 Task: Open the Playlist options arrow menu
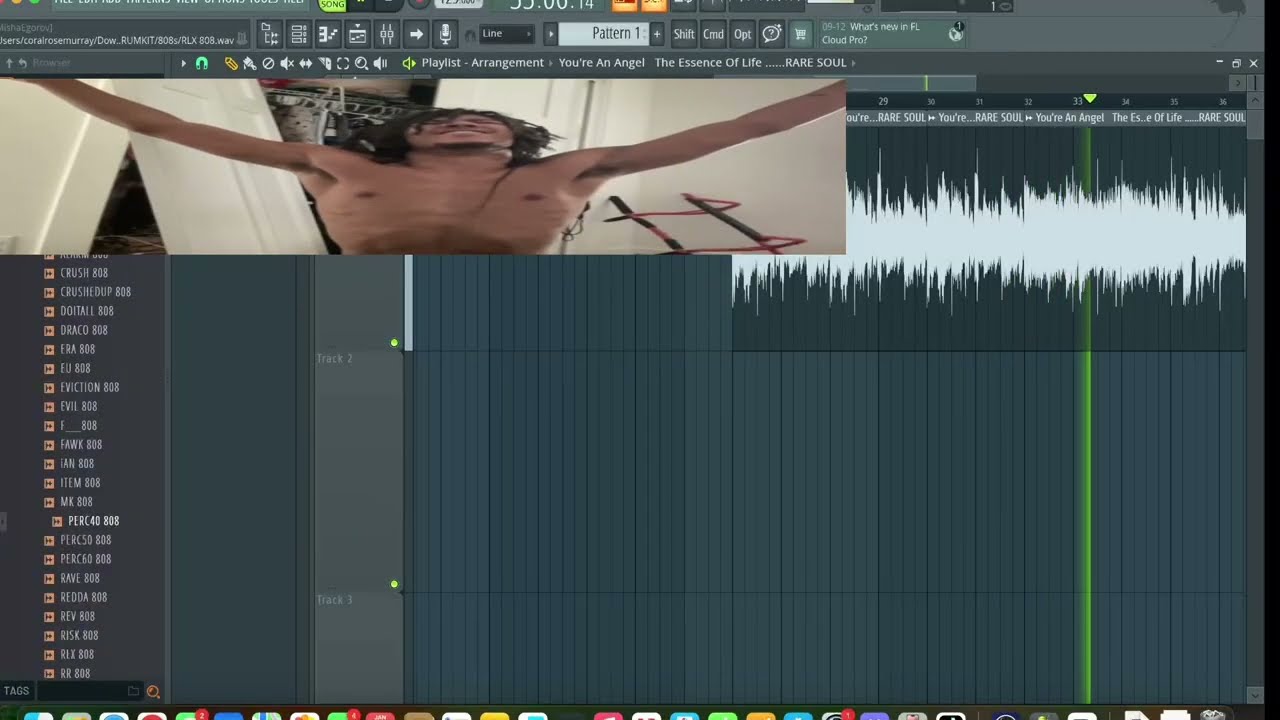[183, 63]
